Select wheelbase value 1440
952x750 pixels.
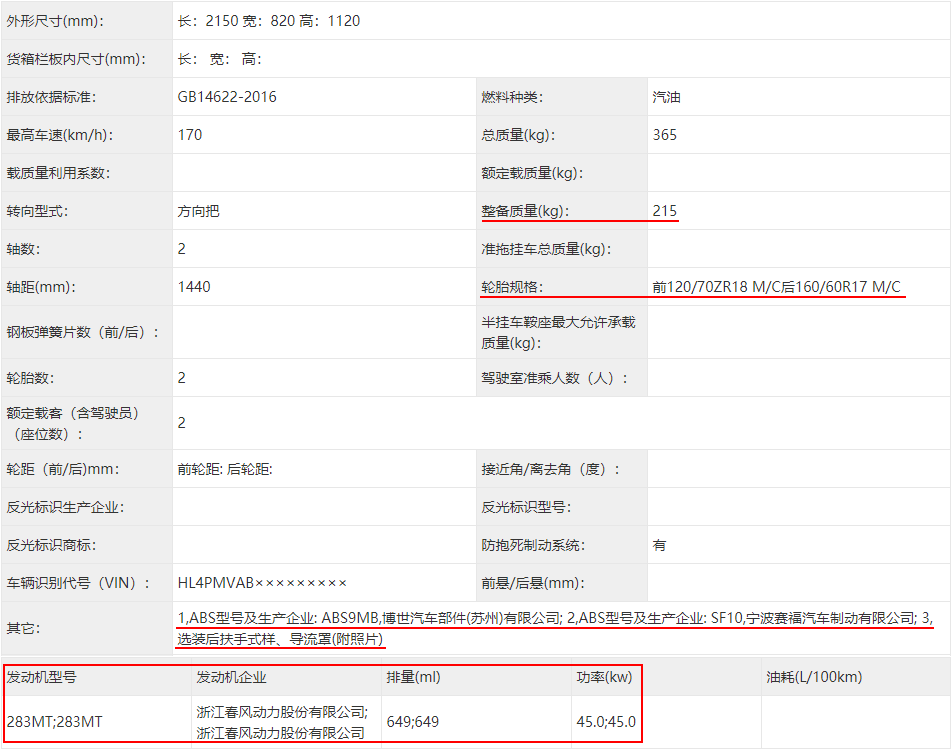click(x=194, y=287)
